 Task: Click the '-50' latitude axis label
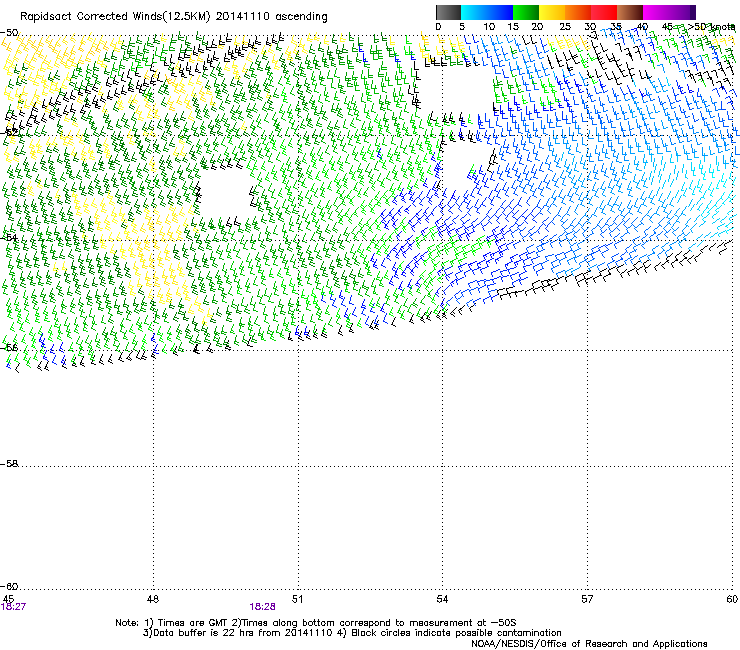[x=9, y=33]
